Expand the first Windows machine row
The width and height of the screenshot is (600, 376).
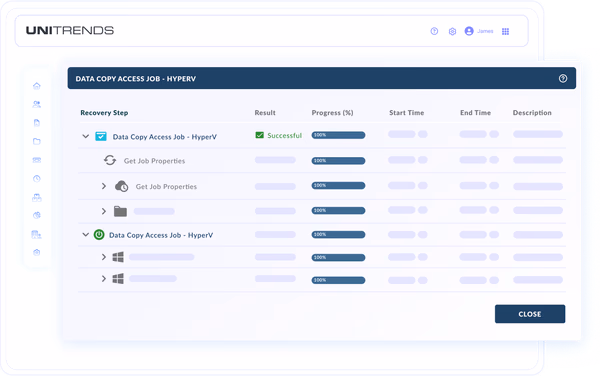coord(104,257)
